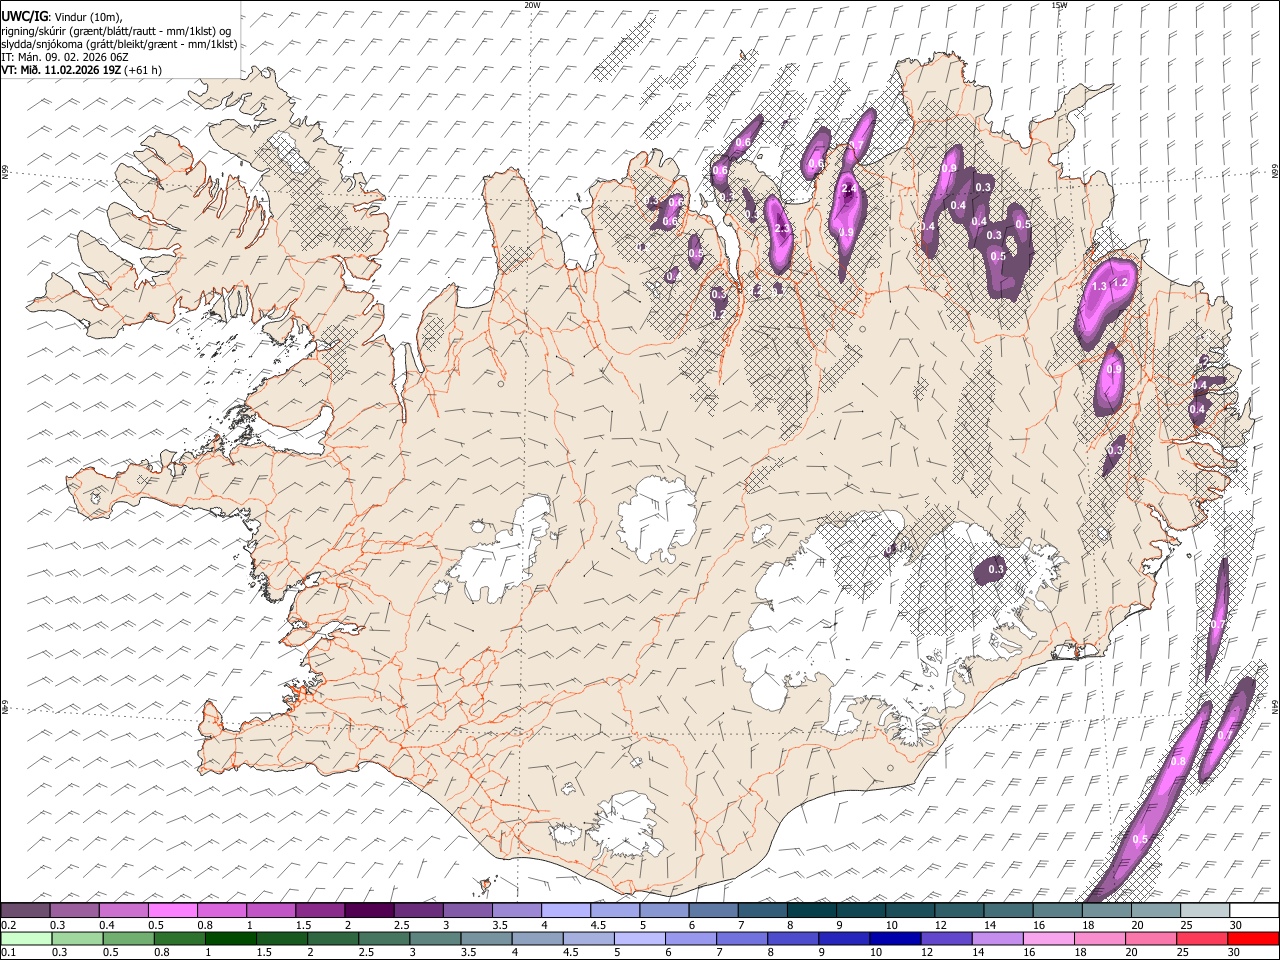Click the '0.8' value in the offshore streak
The image size is (1280, 960).
pos(1177,762)
